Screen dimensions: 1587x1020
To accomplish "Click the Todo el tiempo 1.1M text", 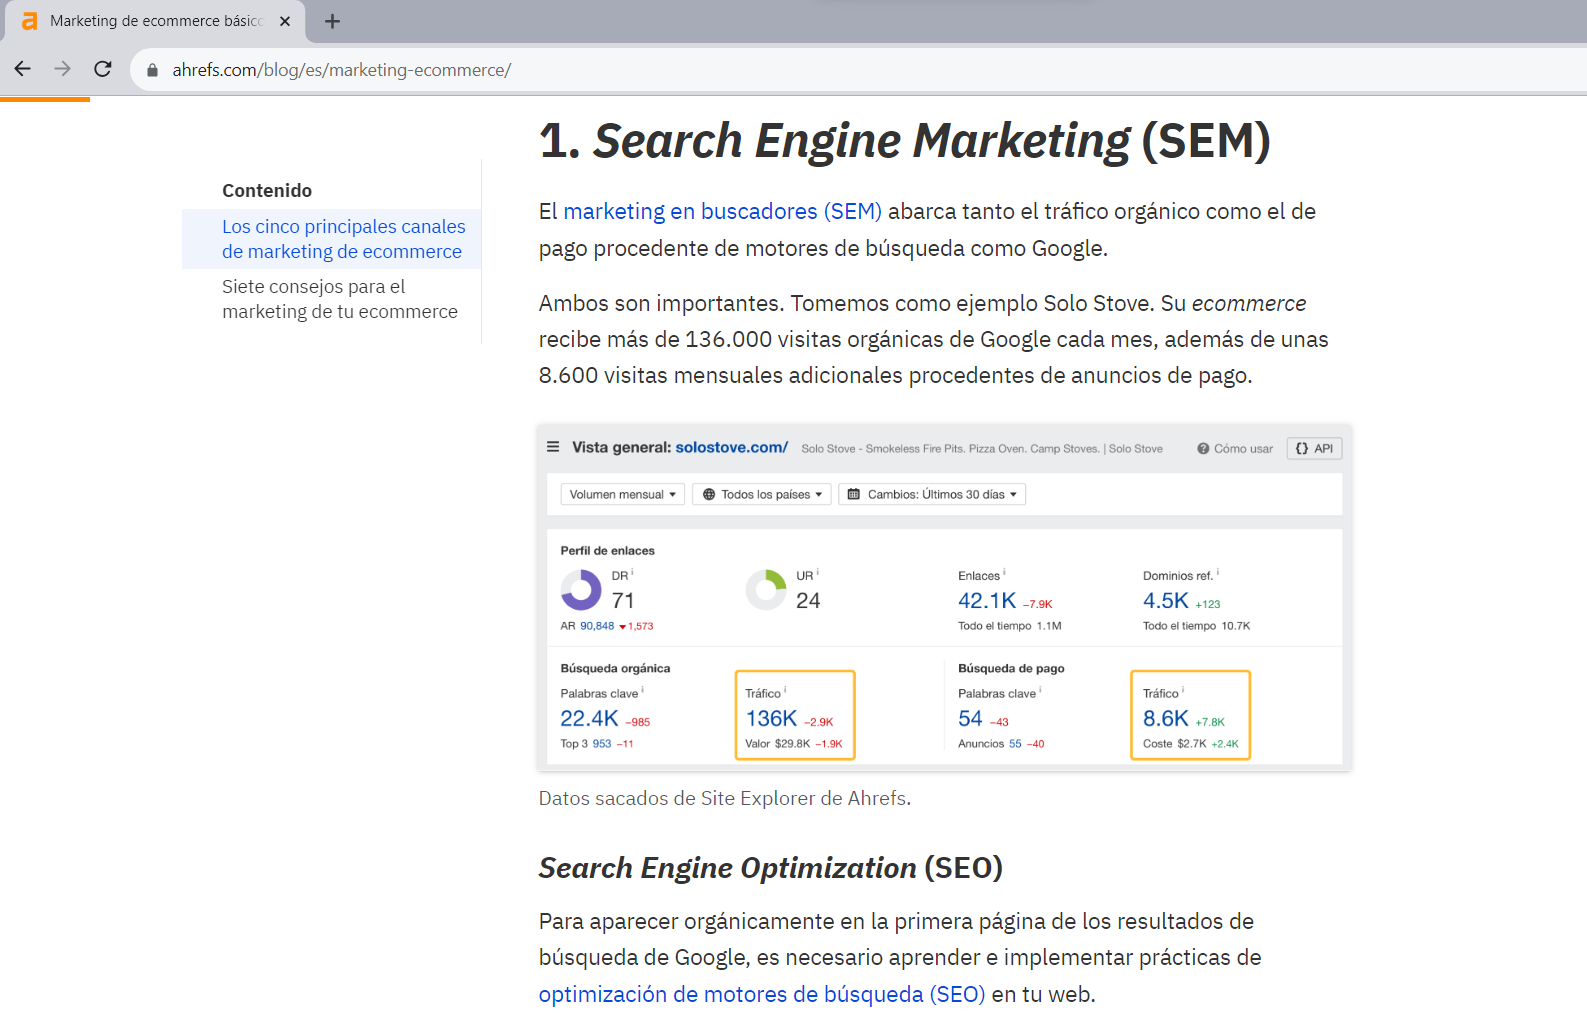I will tap(1010, 626).
